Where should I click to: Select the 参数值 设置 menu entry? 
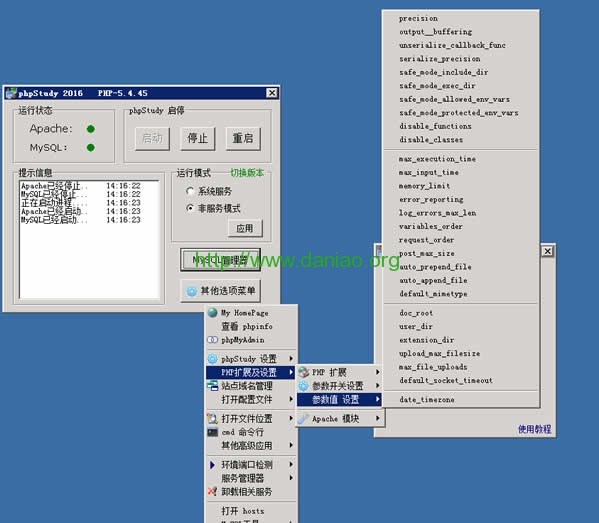[x=339, y=400]
